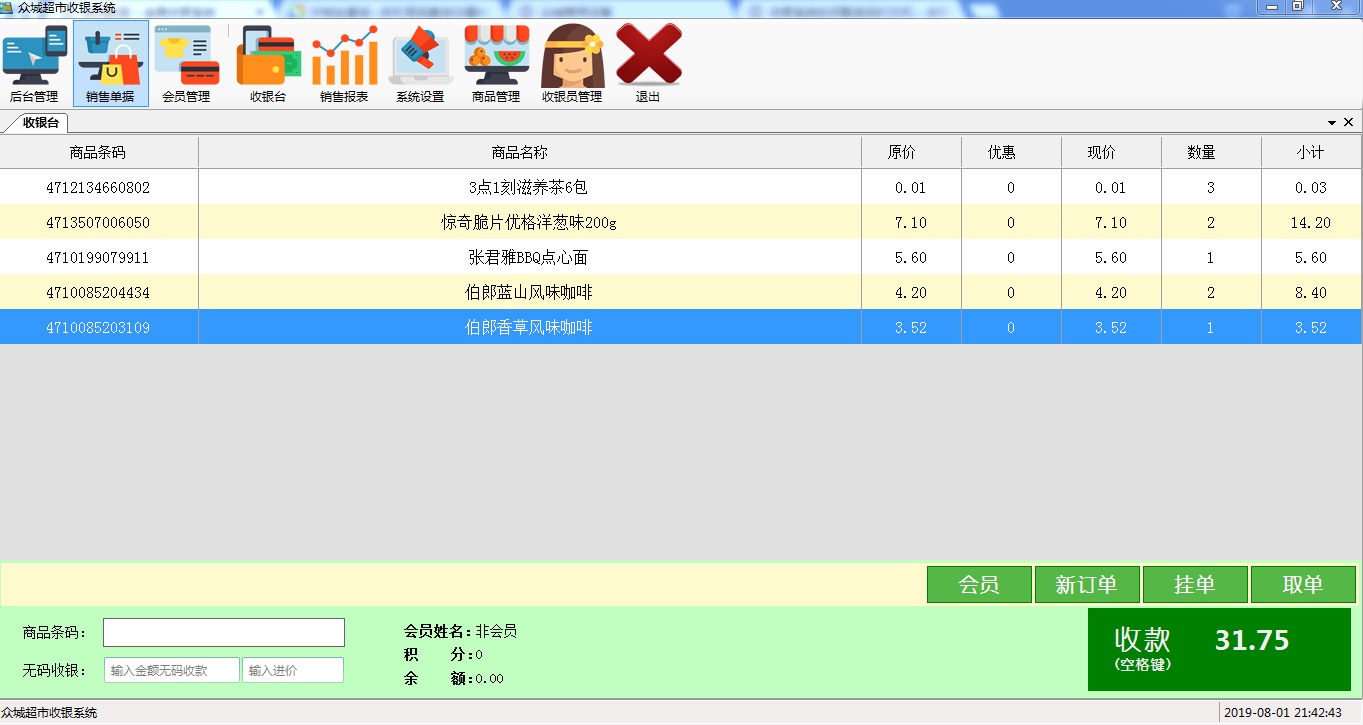The width and height of the screenshot is (1363, 725).
Task: Click 取单 to retrieve held order
Action: 1302,585
